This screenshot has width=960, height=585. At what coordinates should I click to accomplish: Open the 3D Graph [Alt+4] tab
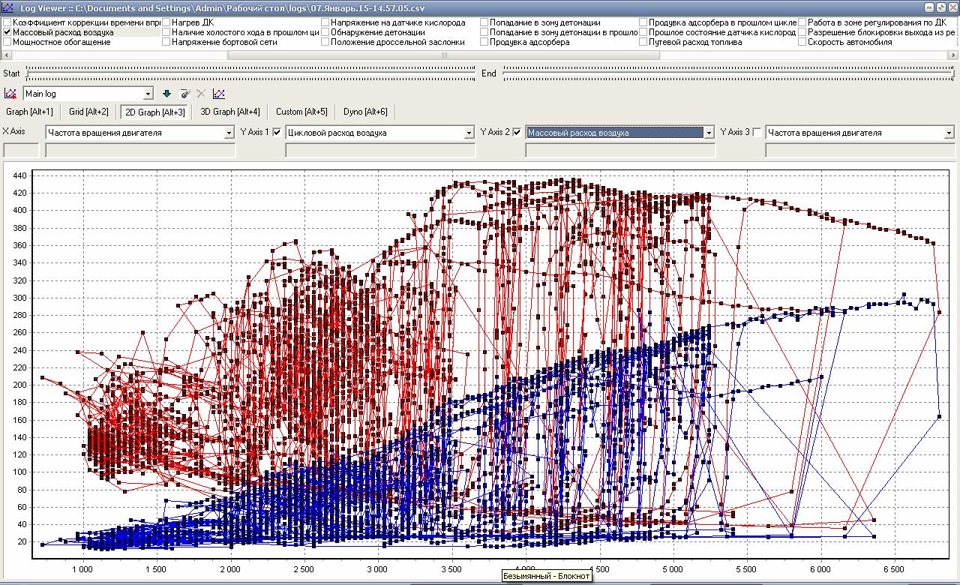[x=230, y=112]
